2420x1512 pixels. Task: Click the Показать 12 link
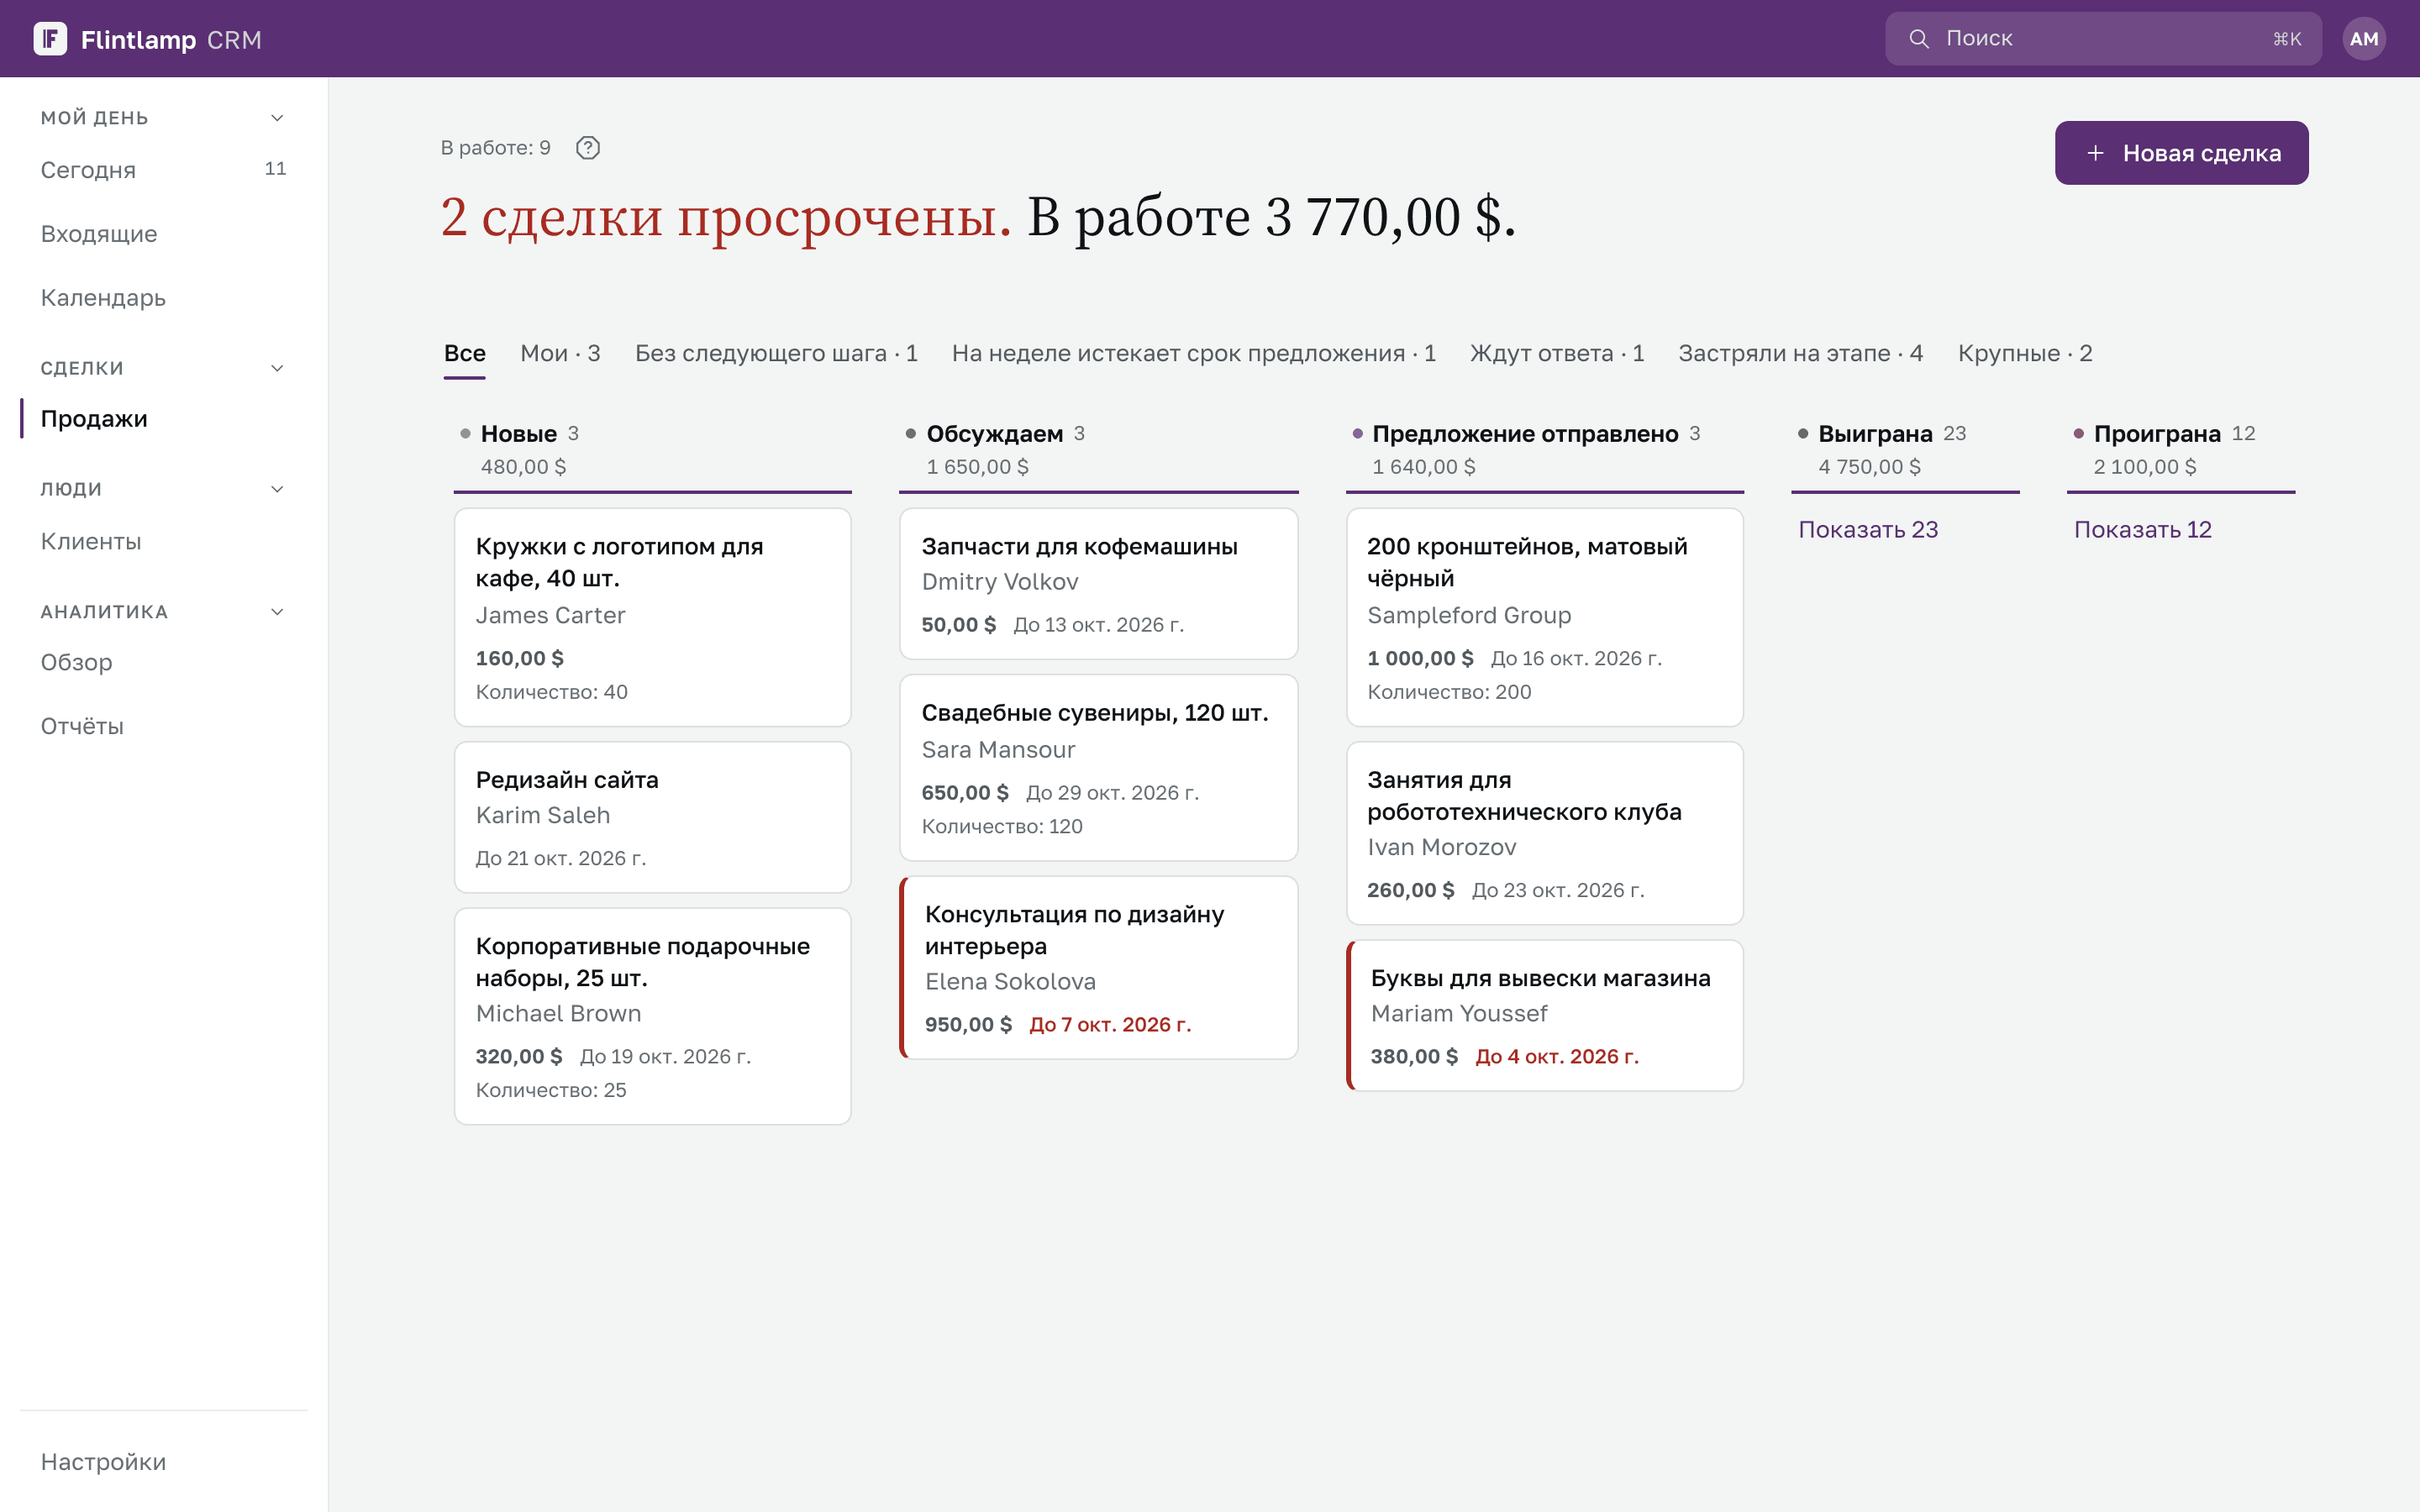pyautogui.click(x=2142, y=530)
